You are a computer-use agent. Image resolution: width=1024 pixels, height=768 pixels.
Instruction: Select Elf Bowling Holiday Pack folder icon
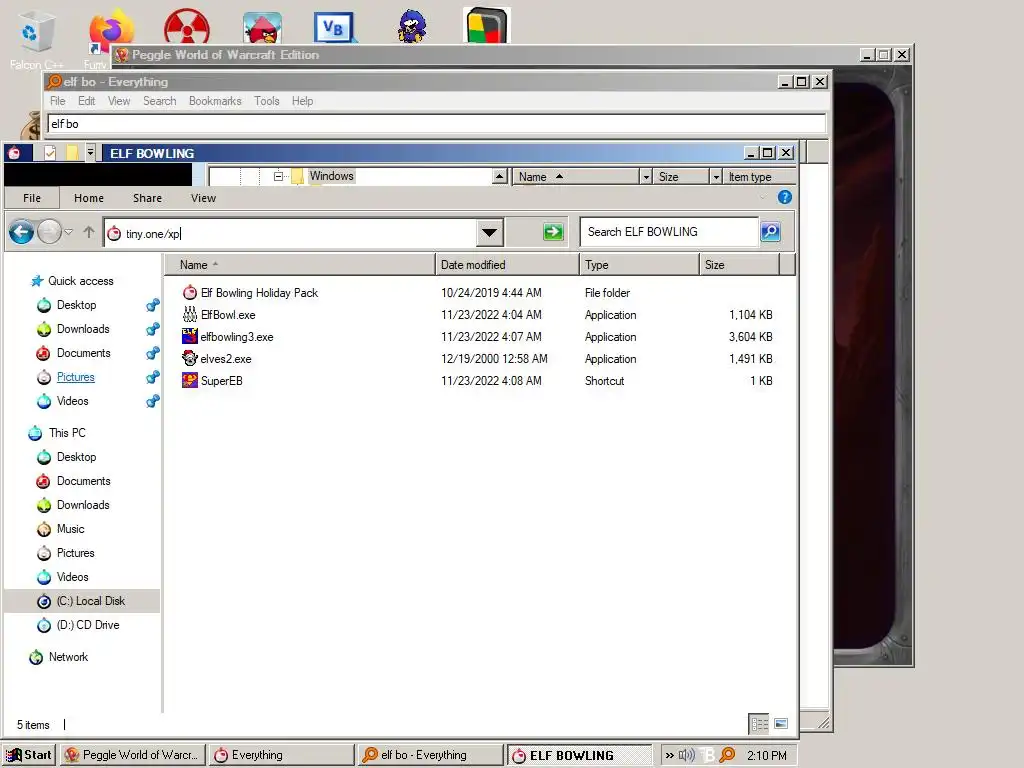coord(190,293)
